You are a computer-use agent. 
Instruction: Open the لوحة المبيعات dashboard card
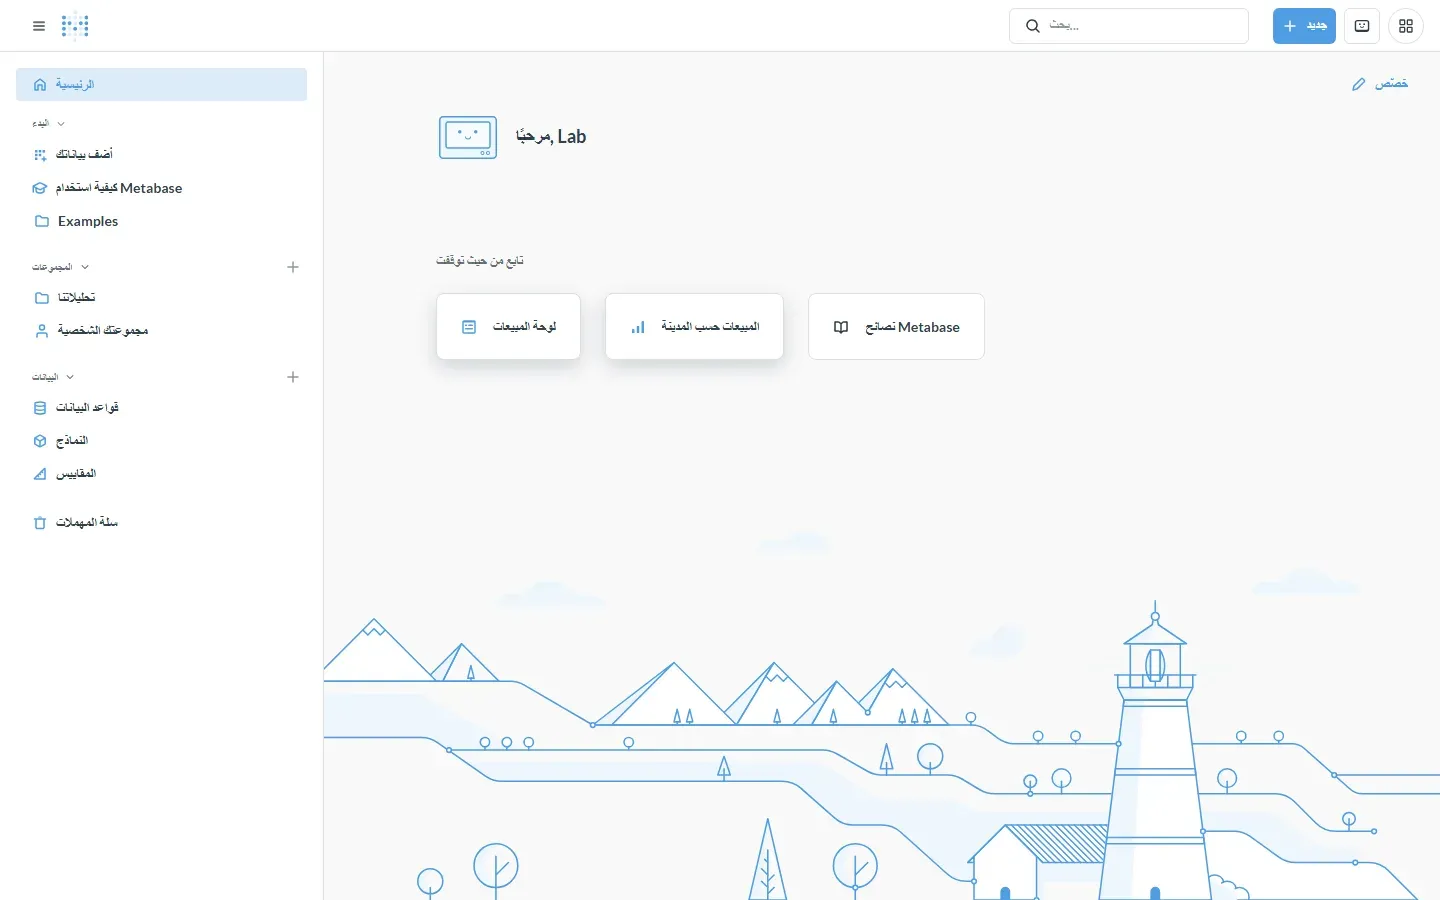508,327
